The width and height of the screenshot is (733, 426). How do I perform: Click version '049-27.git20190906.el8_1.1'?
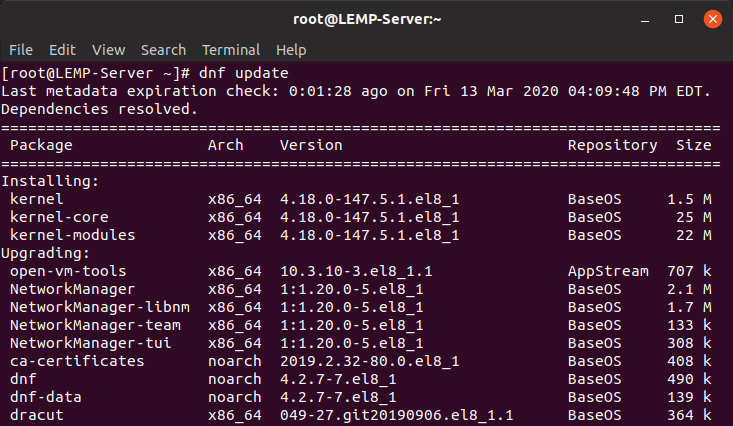tap(397, 415)
